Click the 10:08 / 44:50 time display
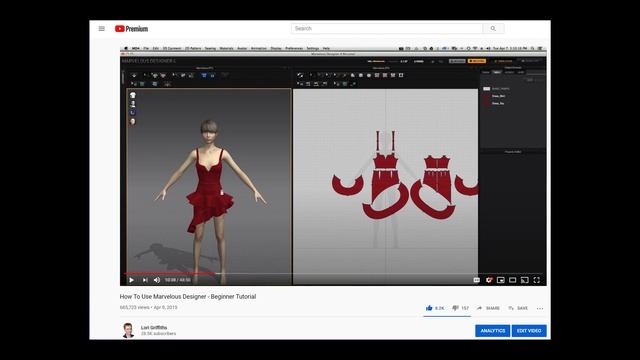 click(178, 280)
